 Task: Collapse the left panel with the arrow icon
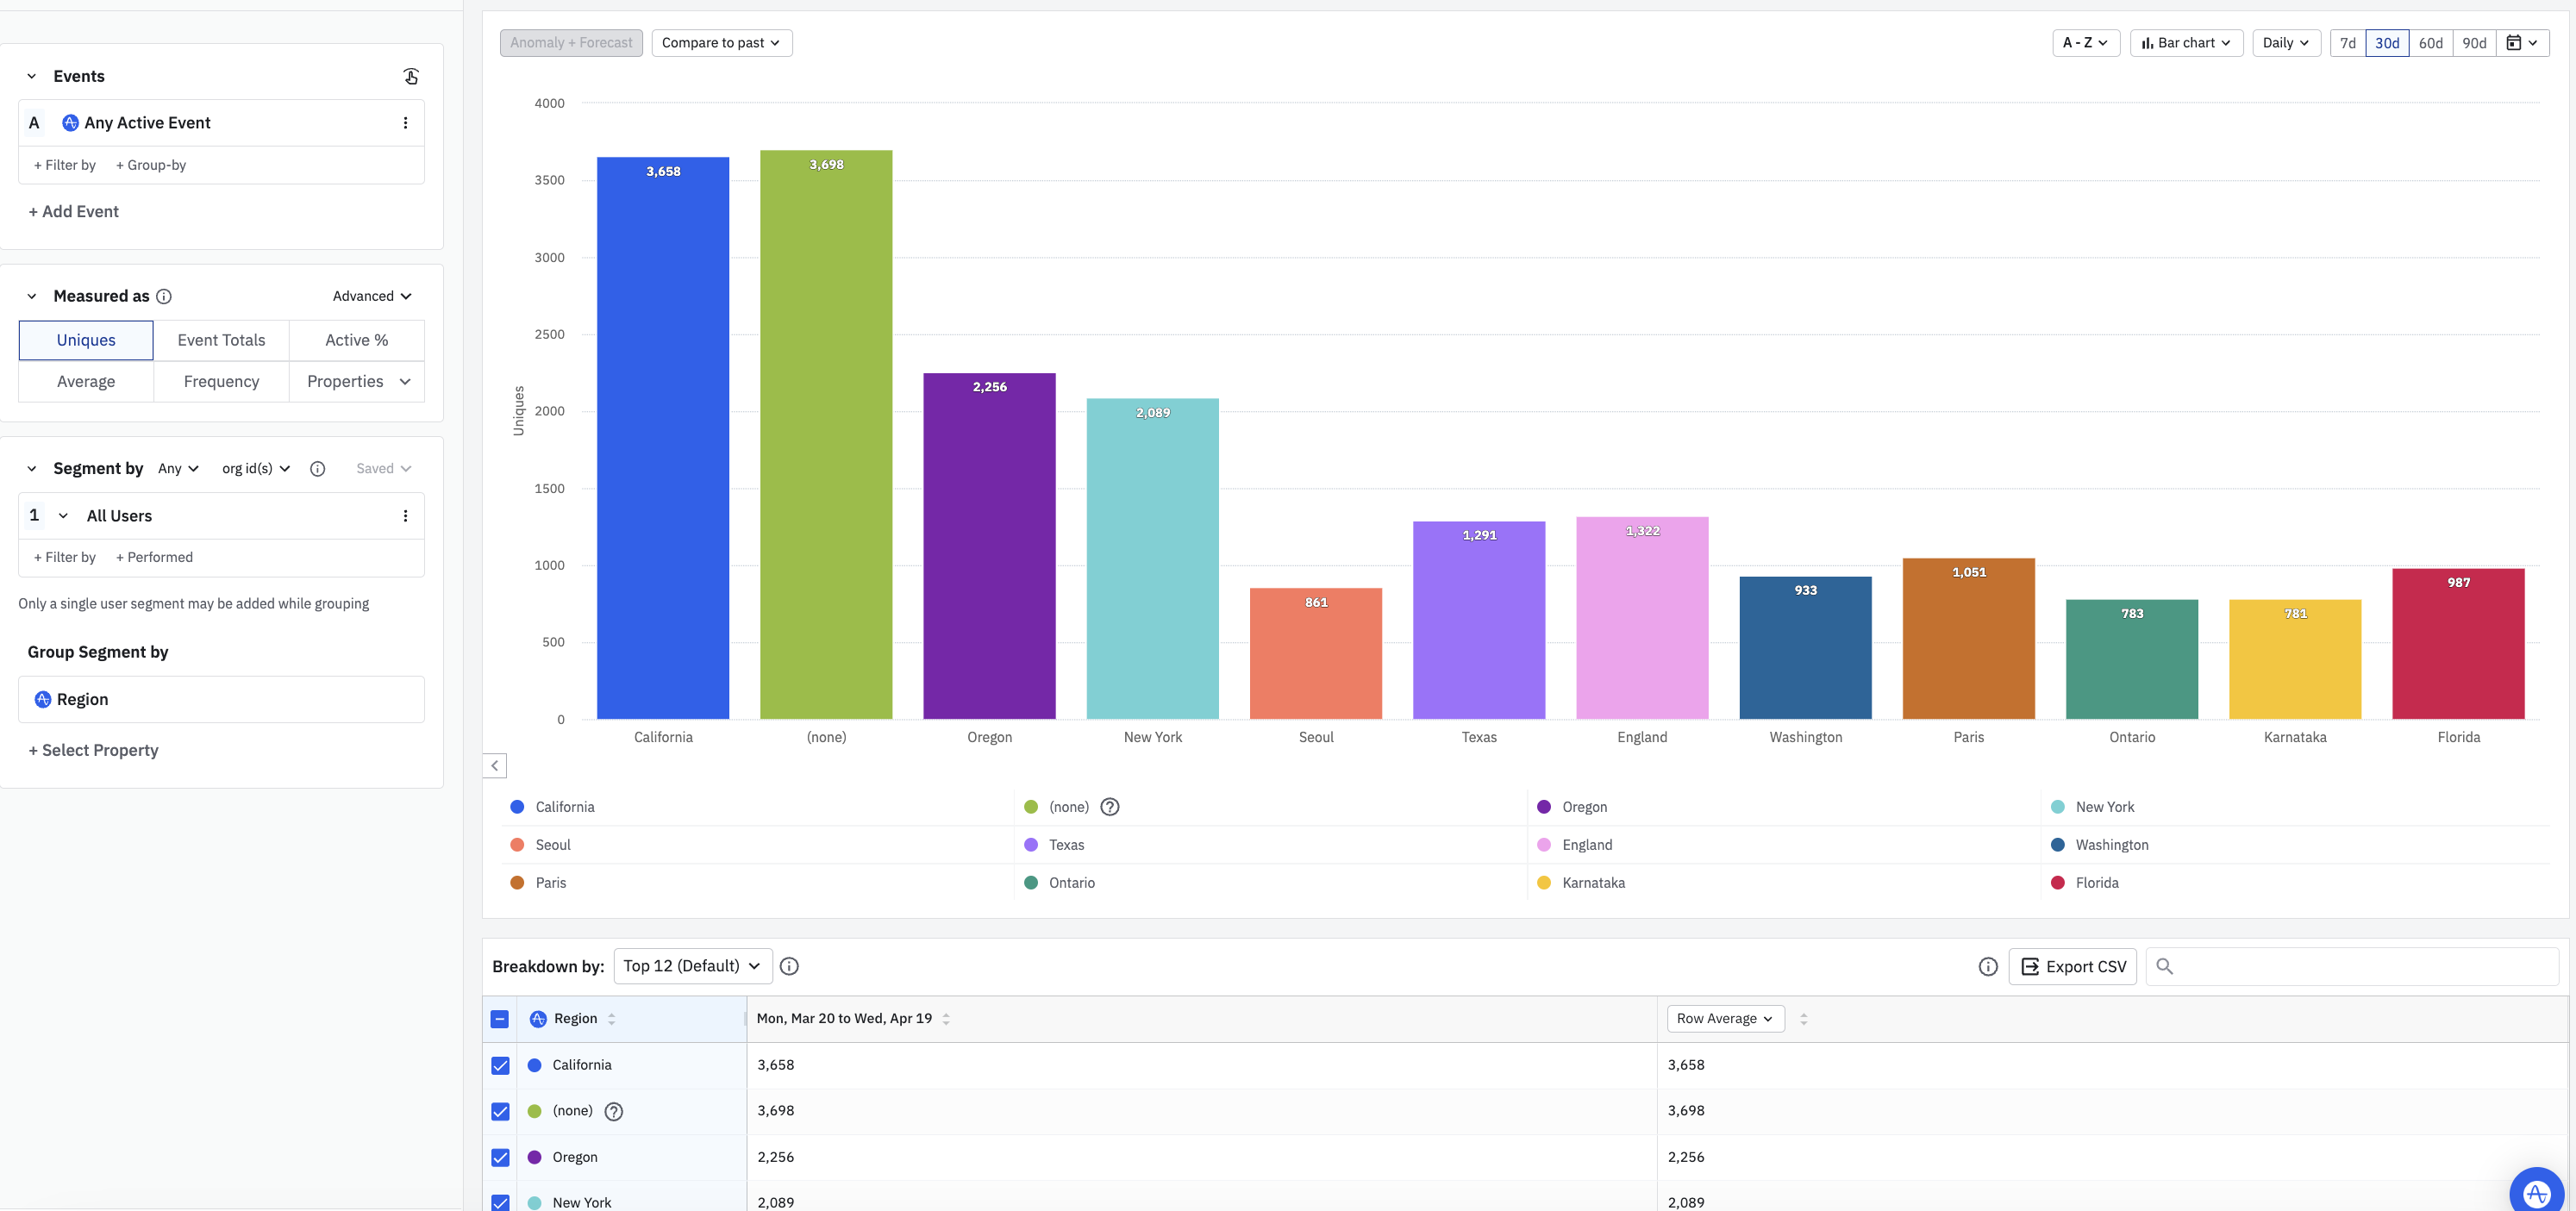[495, 766]
